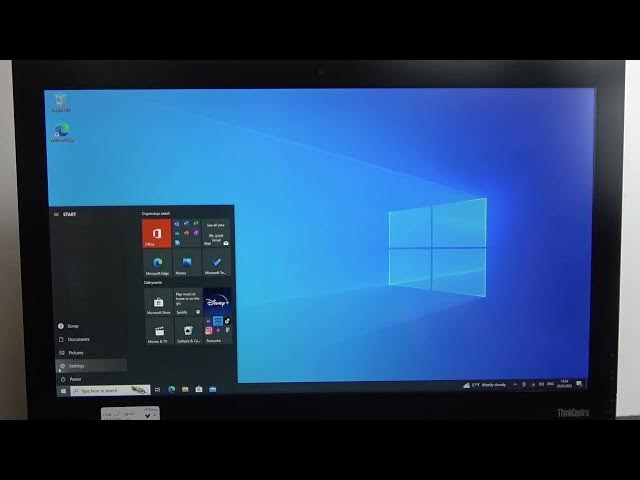Open the taskbar clock and date
The image size is (640, 480).
(565, 384)
